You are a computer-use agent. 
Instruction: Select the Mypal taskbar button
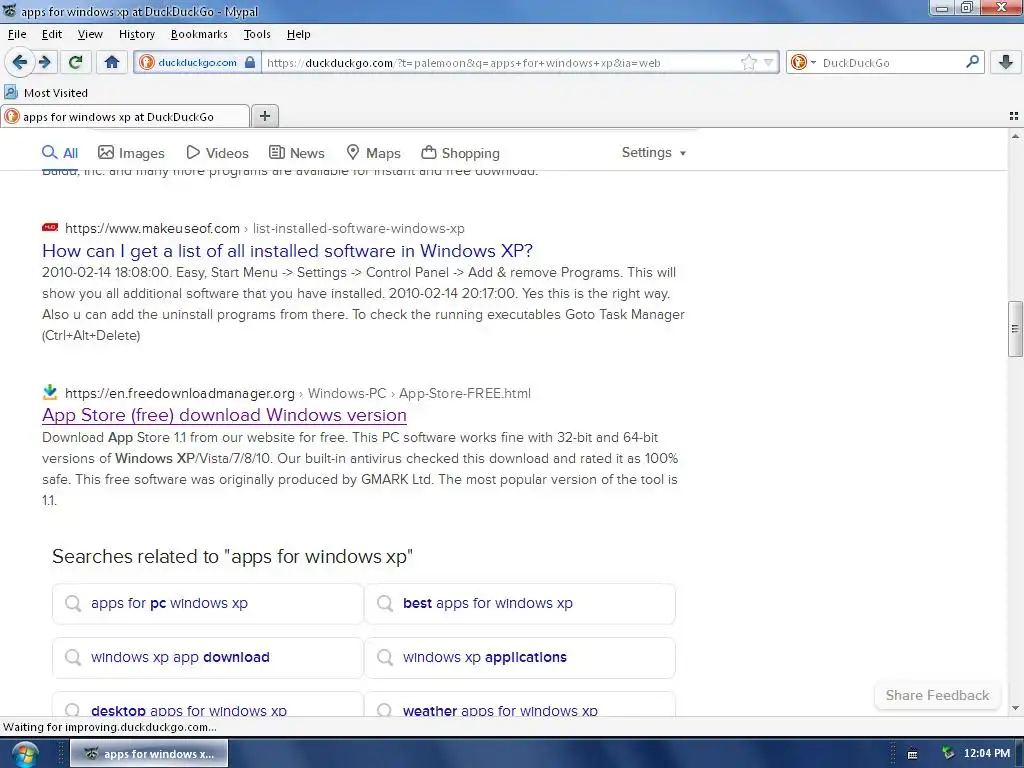(149, 754)
